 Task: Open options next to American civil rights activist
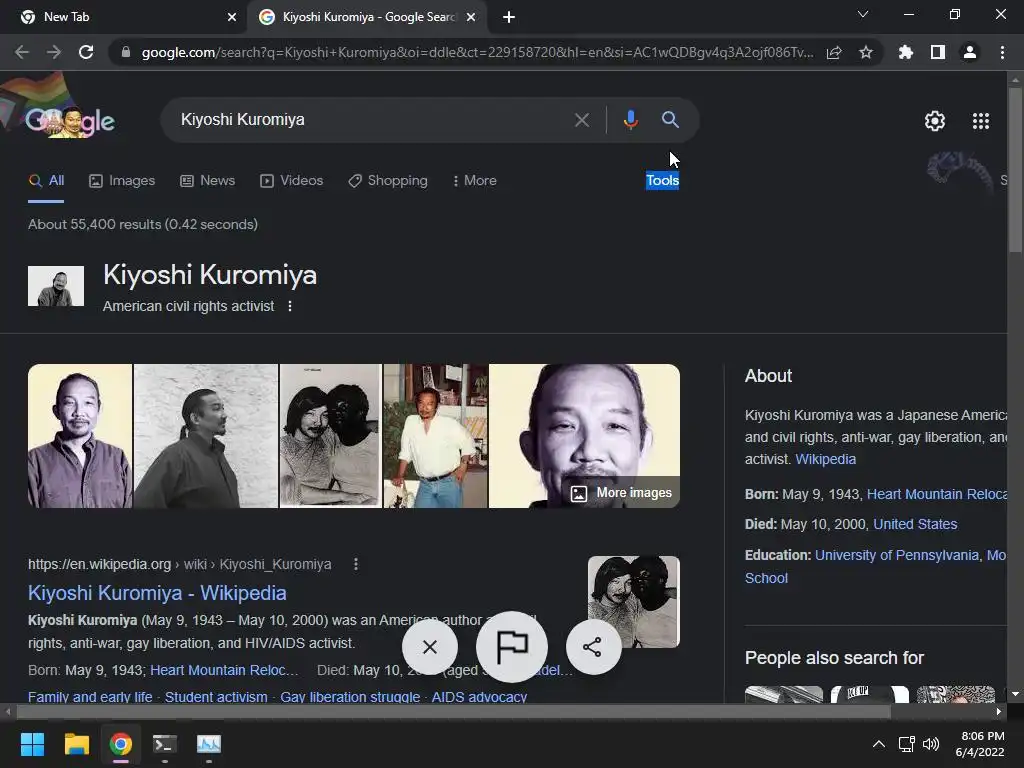point(290,306)
